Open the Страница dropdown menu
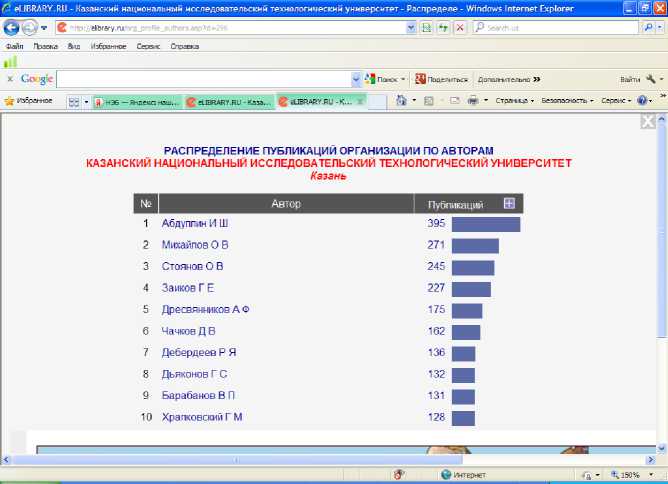Screen dimensions: 668x484 pyautogui.click(x=514, y=101)
